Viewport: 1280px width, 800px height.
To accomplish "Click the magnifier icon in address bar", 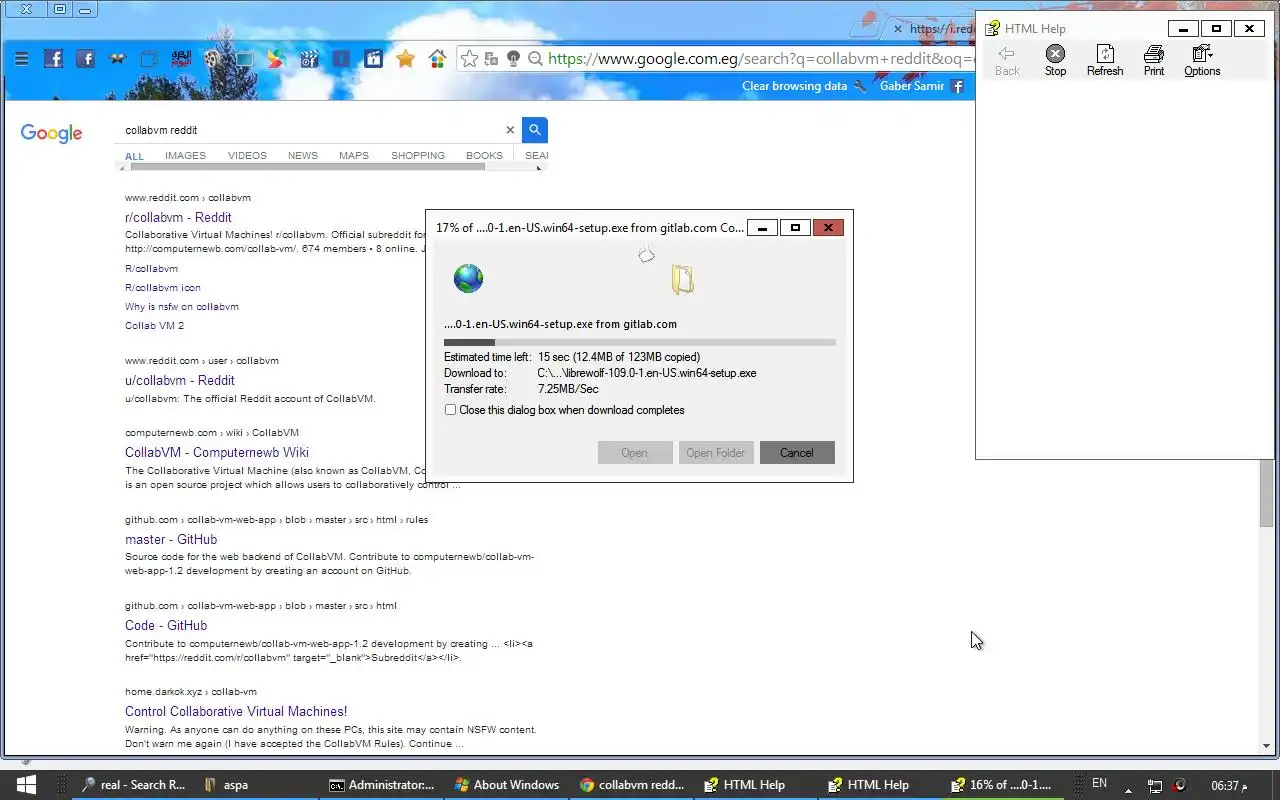I will [x=535, y=59].
